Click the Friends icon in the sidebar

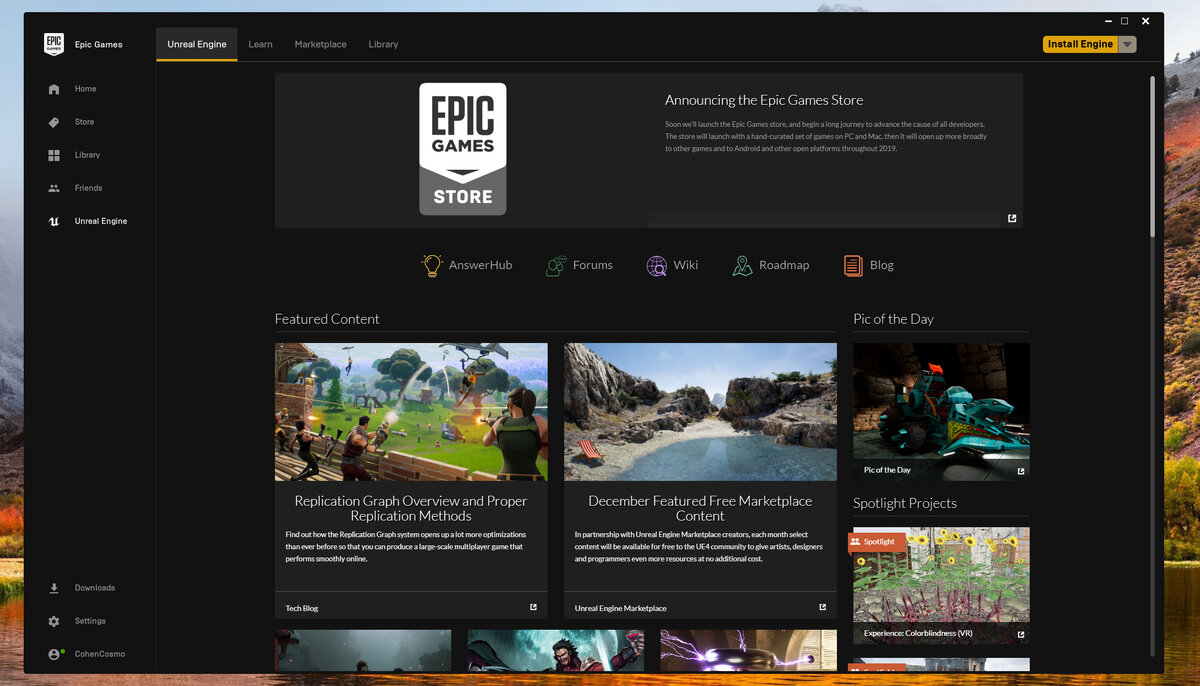(x=52, y=188)
